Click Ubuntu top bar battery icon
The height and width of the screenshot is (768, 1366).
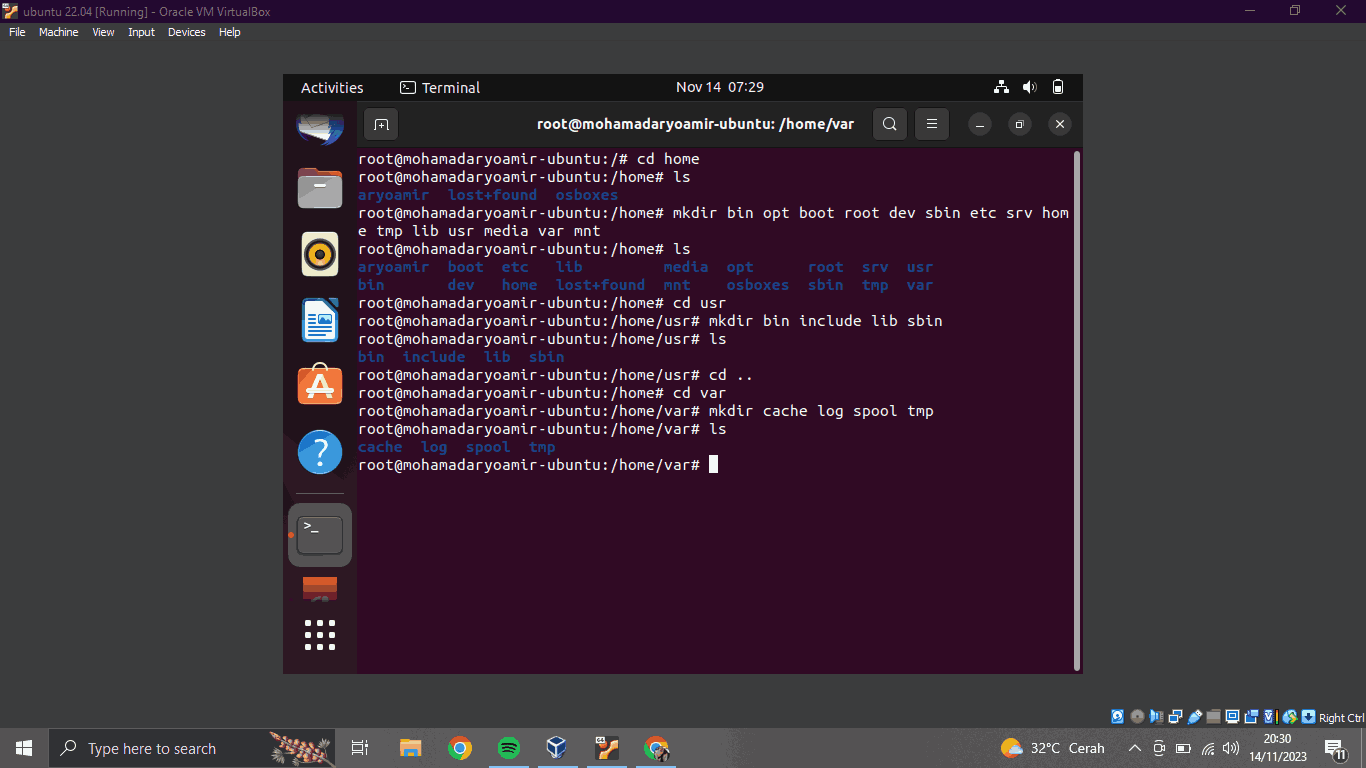tap(1058, 87)
